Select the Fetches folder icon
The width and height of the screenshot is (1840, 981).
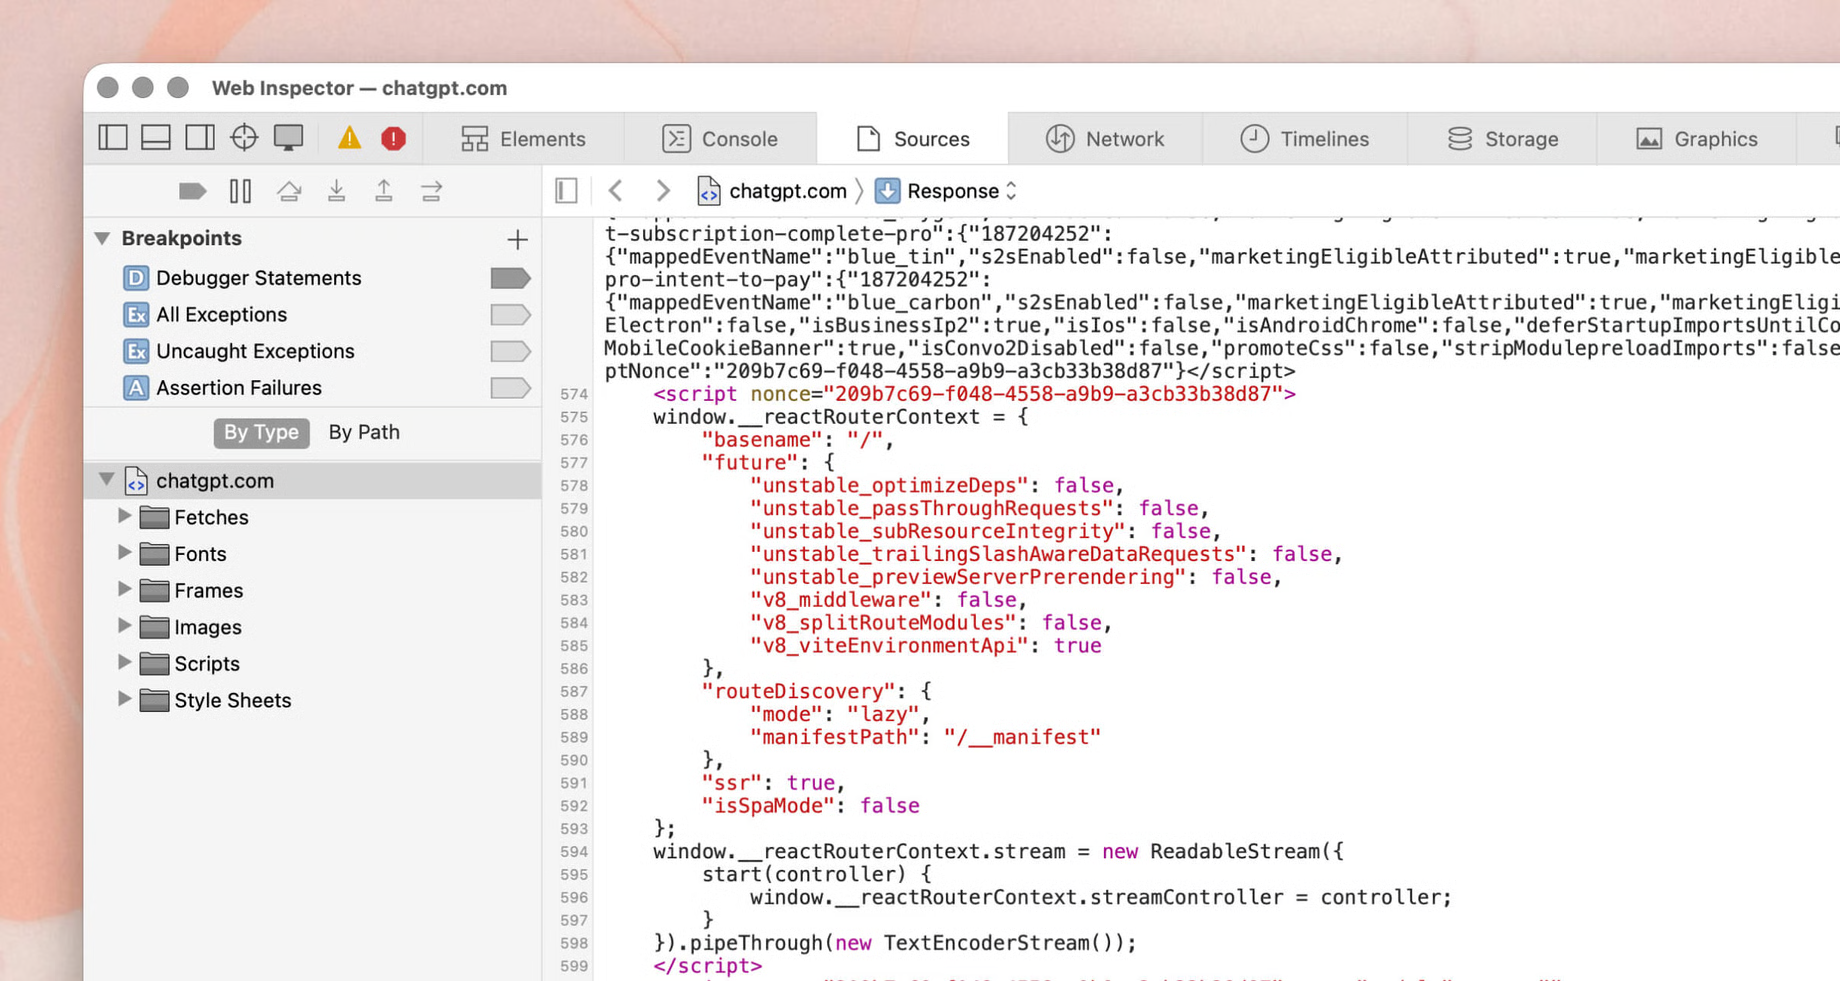tap(154, 517)
